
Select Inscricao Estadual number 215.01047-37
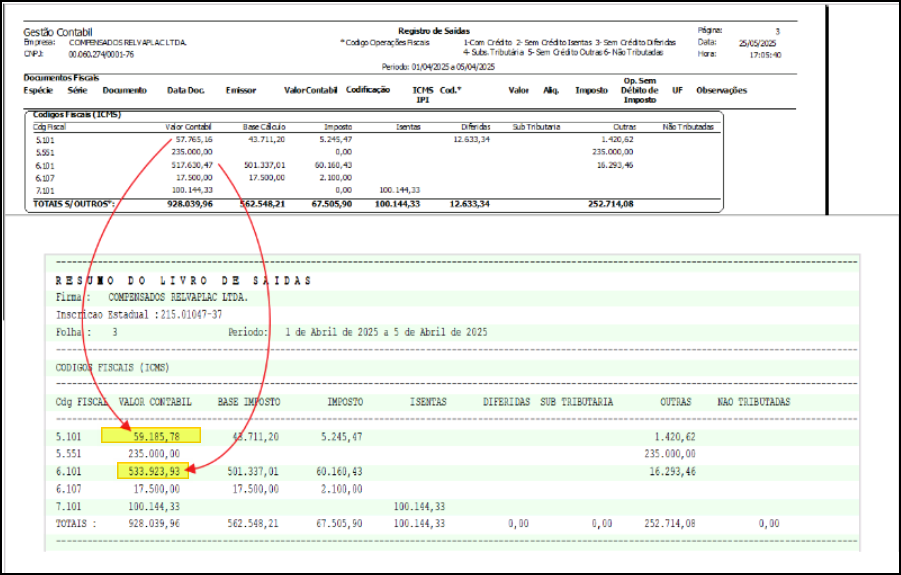click(x=191, y=315)
